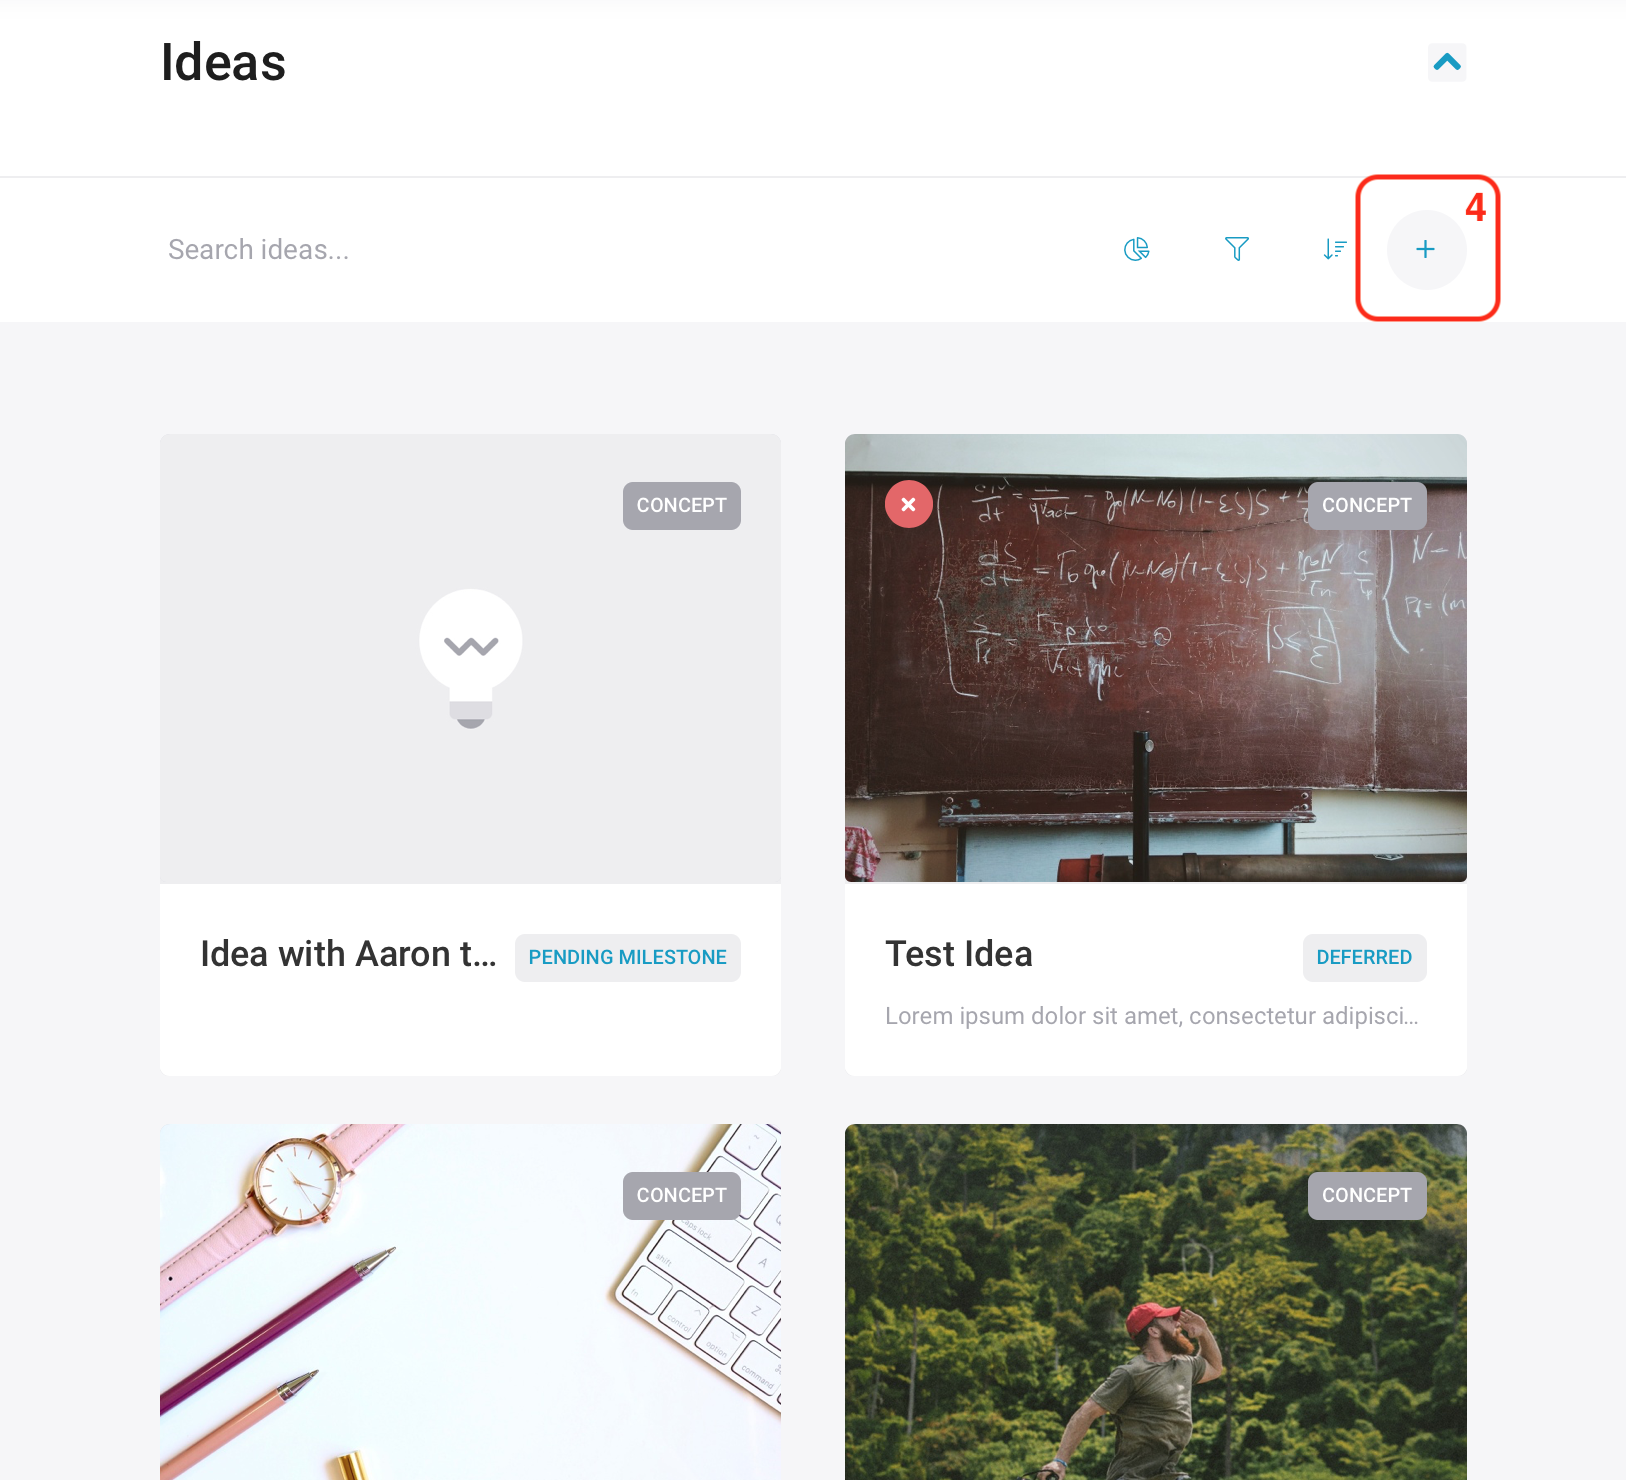Open the Test Idea title

959,954
